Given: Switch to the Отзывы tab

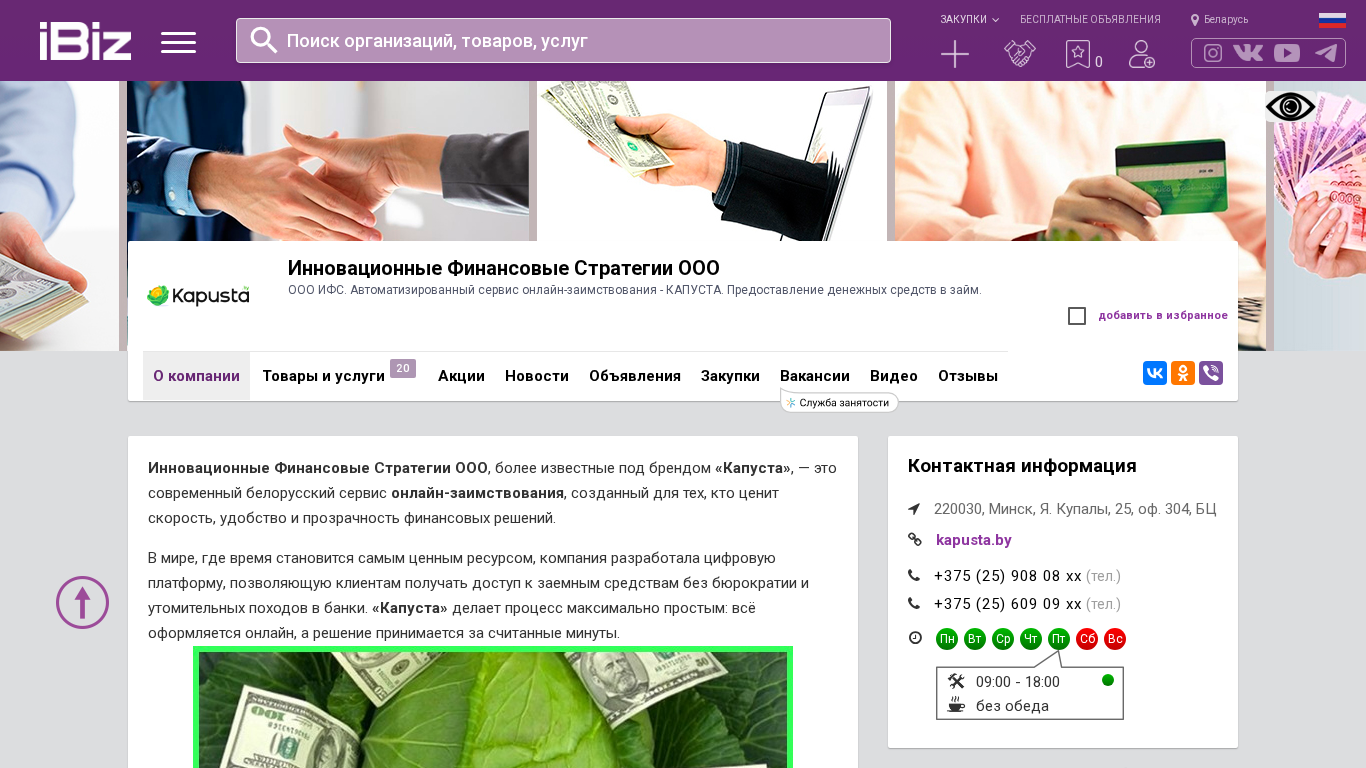Looking at the screenshot, I should point(968,376).
